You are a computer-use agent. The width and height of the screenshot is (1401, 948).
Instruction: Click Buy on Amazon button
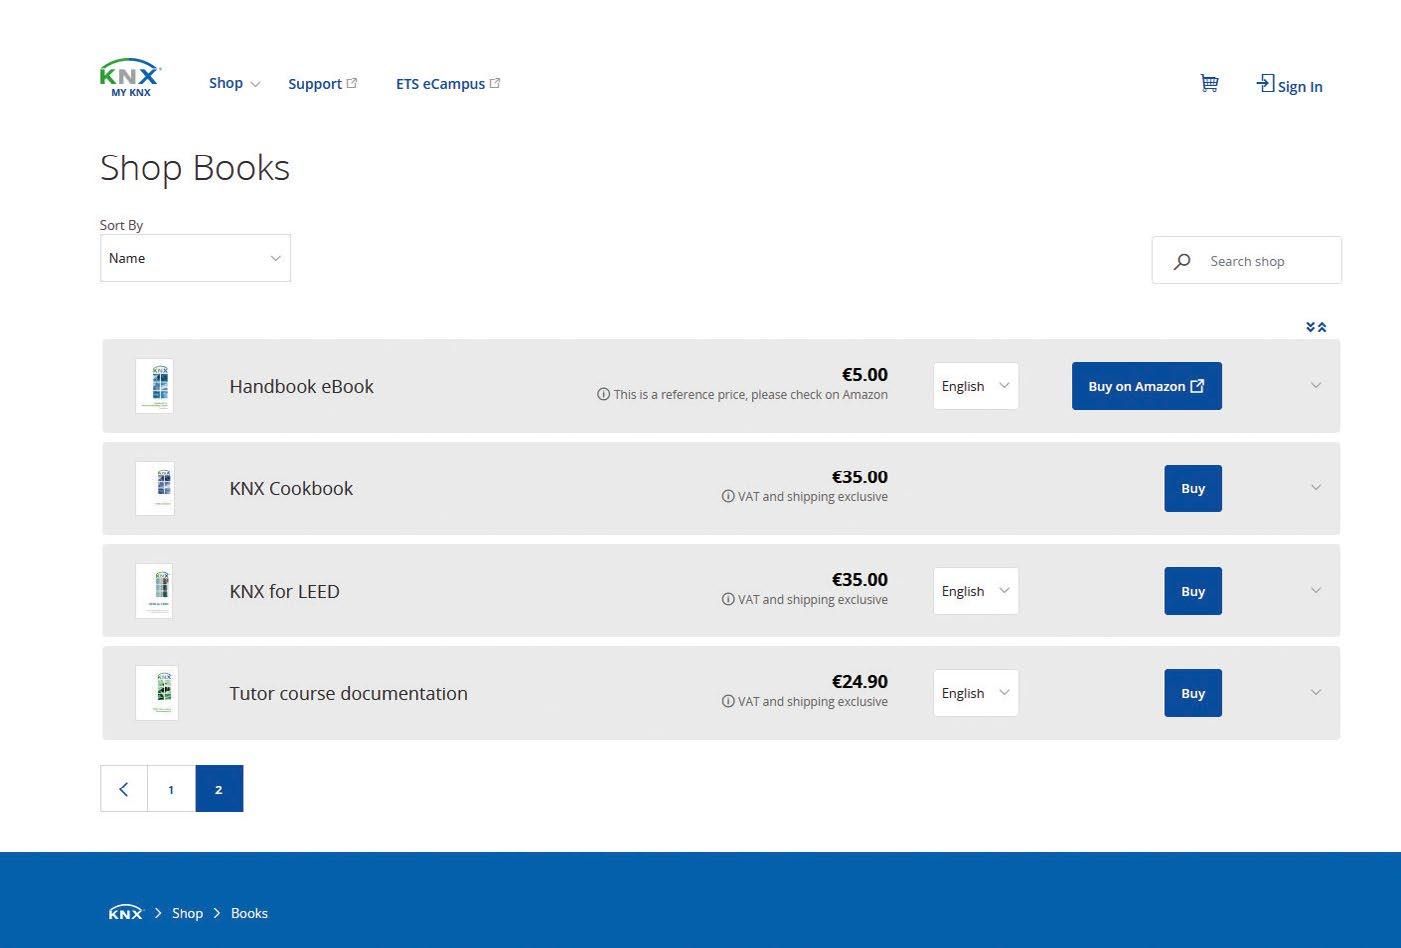[x=1147, y=386]
